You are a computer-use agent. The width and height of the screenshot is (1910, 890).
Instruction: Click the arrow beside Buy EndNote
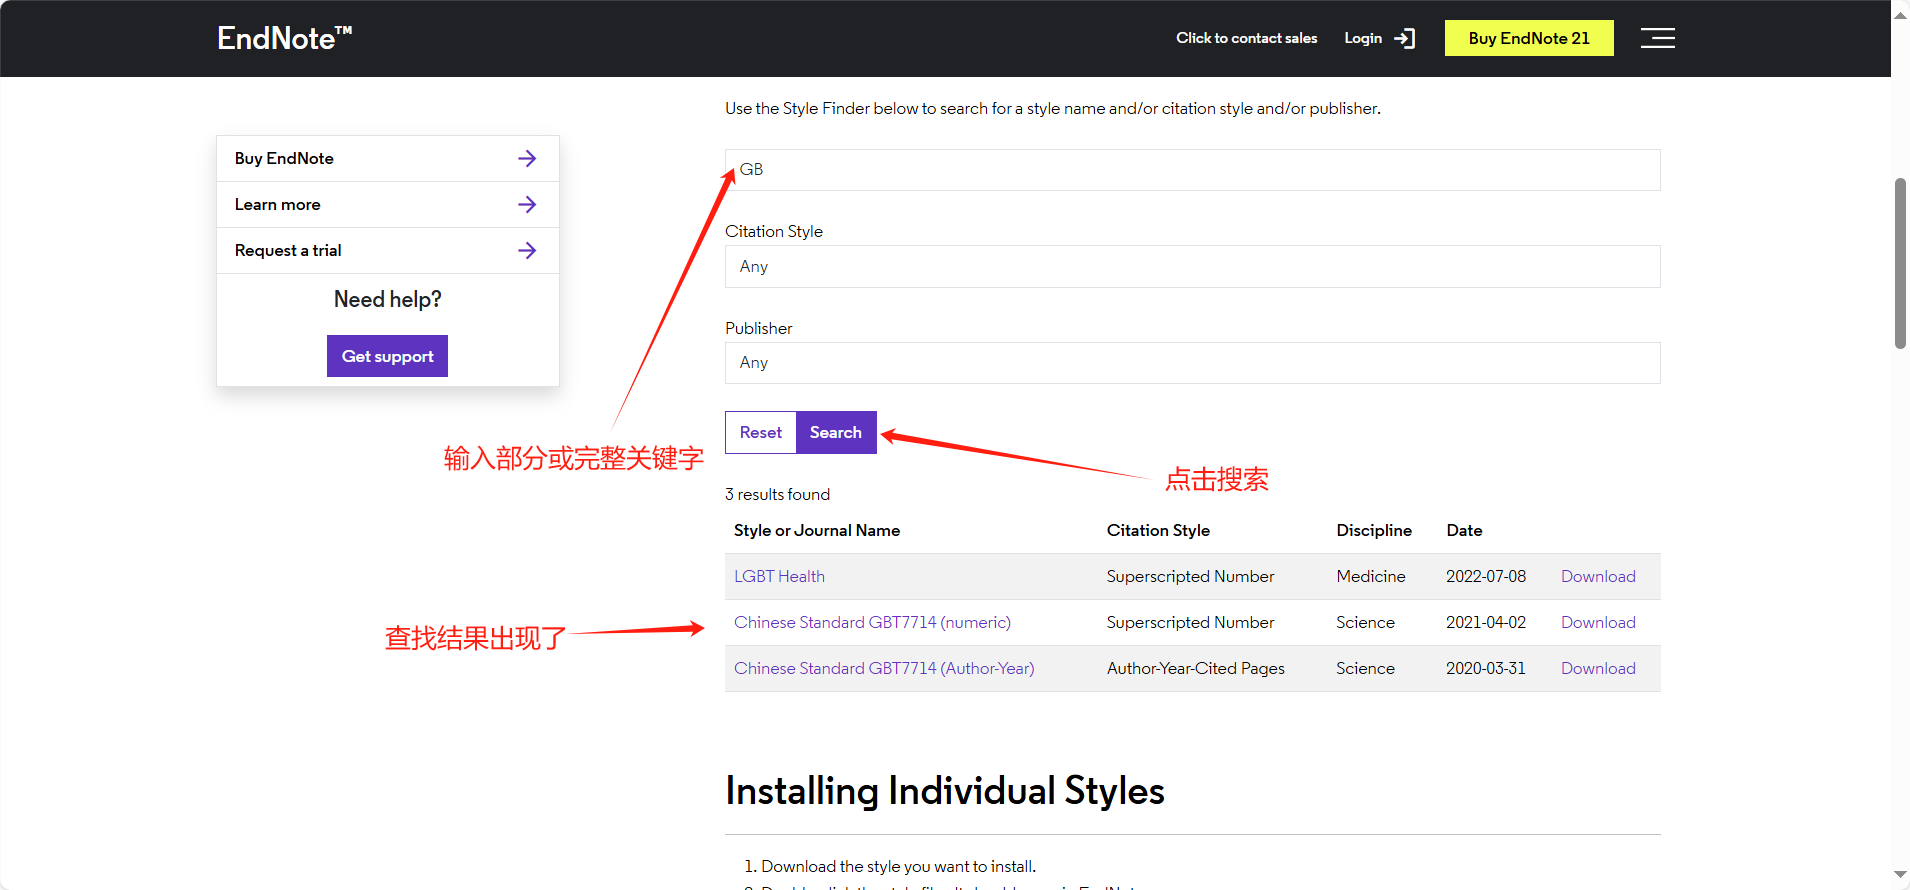pyautogui.click(x=527, y=158)
